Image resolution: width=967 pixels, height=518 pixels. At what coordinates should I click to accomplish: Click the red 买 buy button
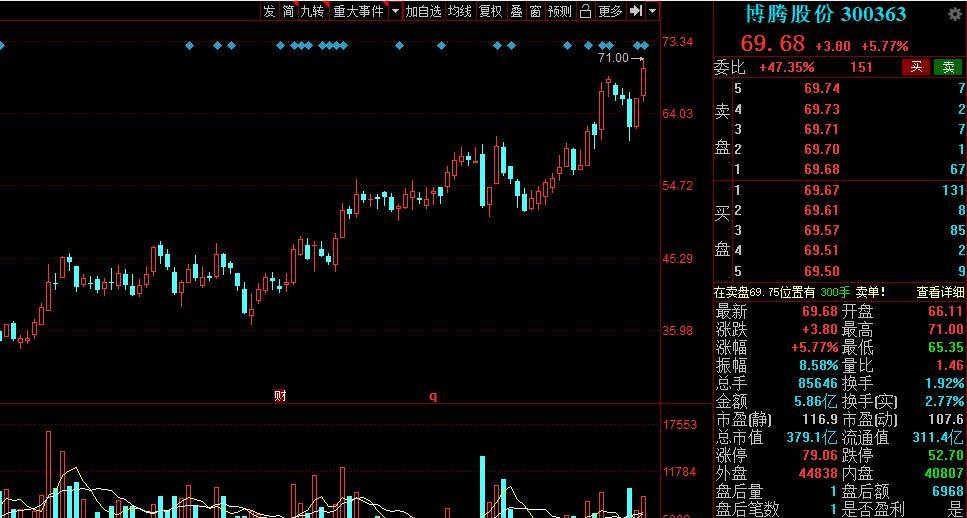pos(915,67)
